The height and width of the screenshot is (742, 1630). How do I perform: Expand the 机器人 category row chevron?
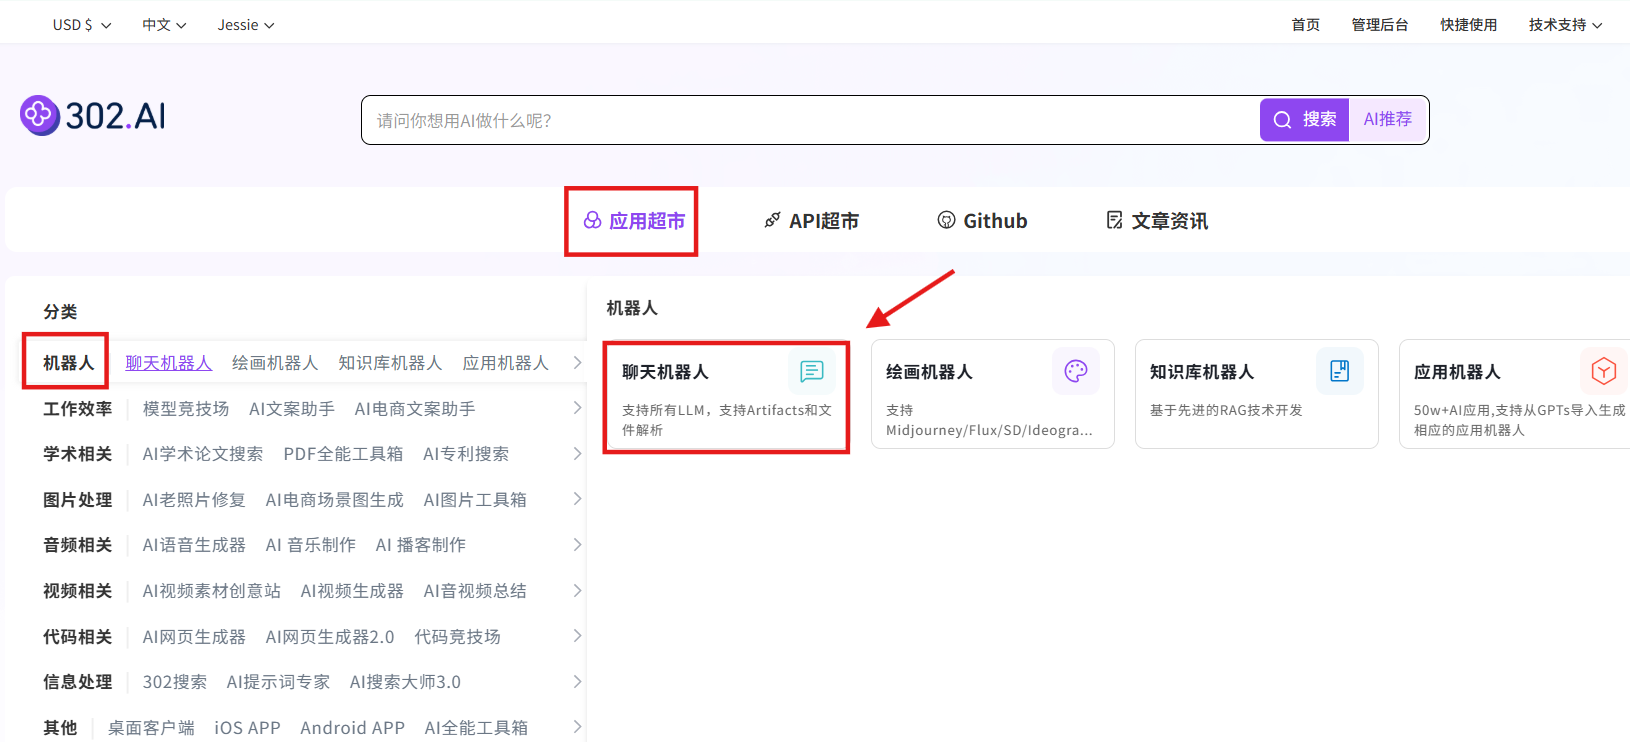click(x=577, y=363)
